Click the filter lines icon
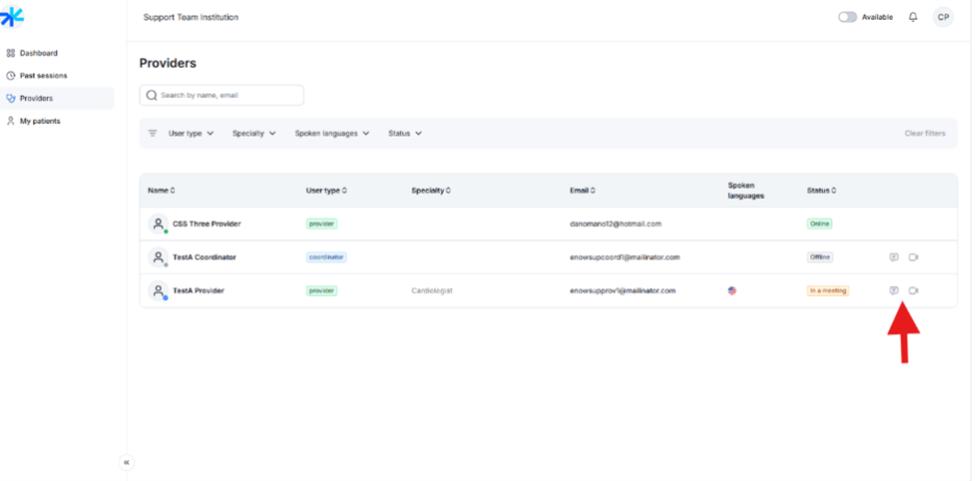The width and height of the screenshot is (975, 481). click(153, 133)
